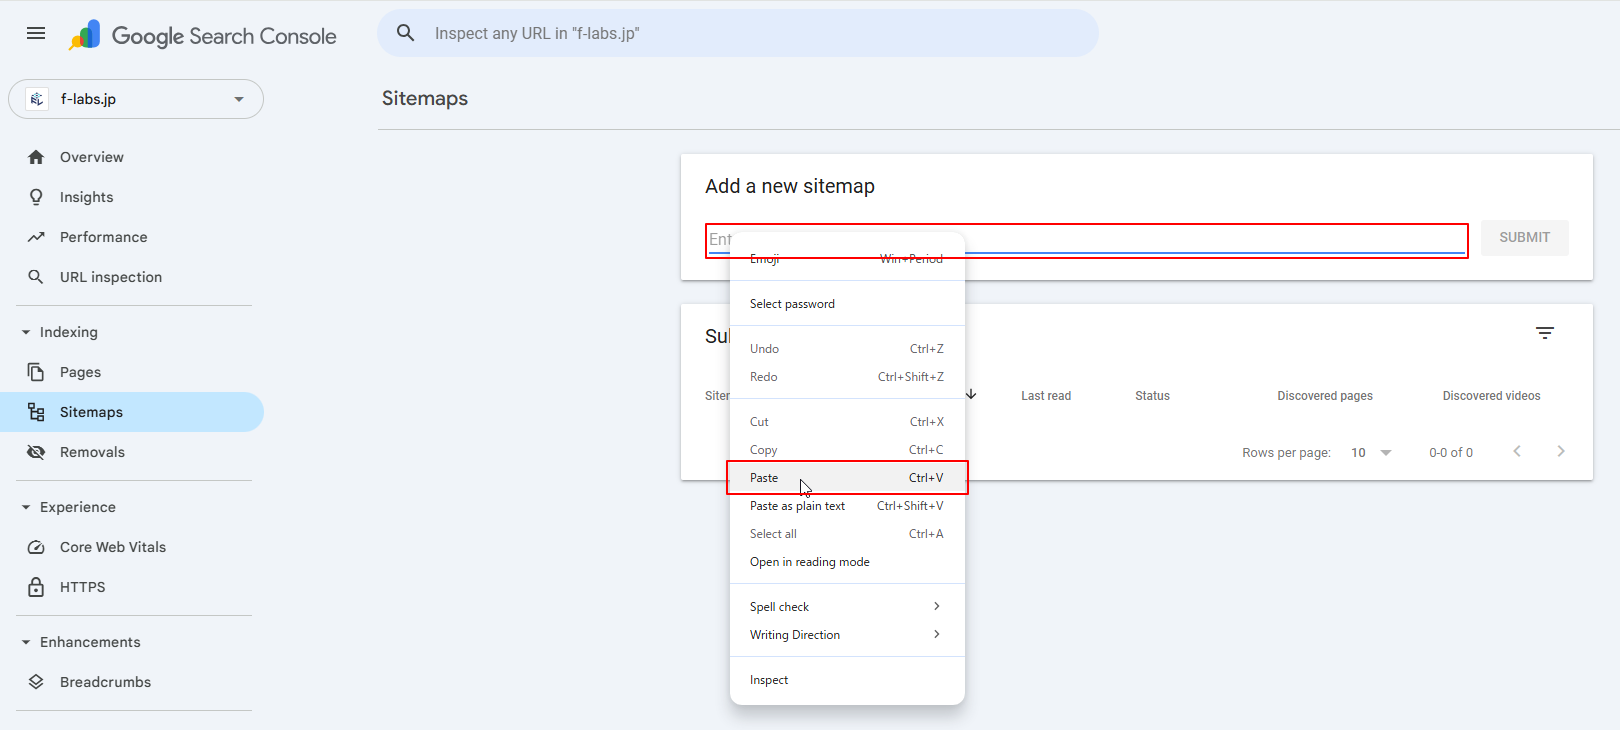Viewport: 1620px width, 730px height.
Task: Click the Insights lightbulb icon
Action: point(36,197)
